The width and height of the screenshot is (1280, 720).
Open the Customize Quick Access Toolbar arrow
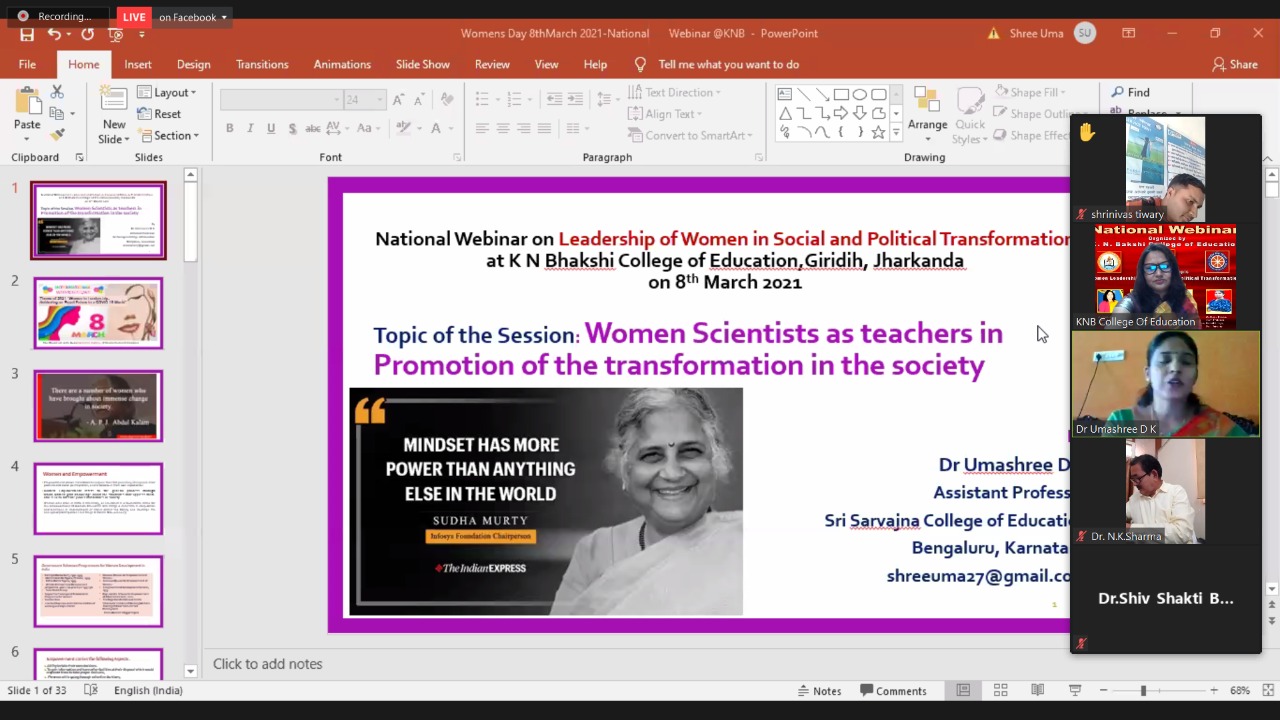click(144, 34)
